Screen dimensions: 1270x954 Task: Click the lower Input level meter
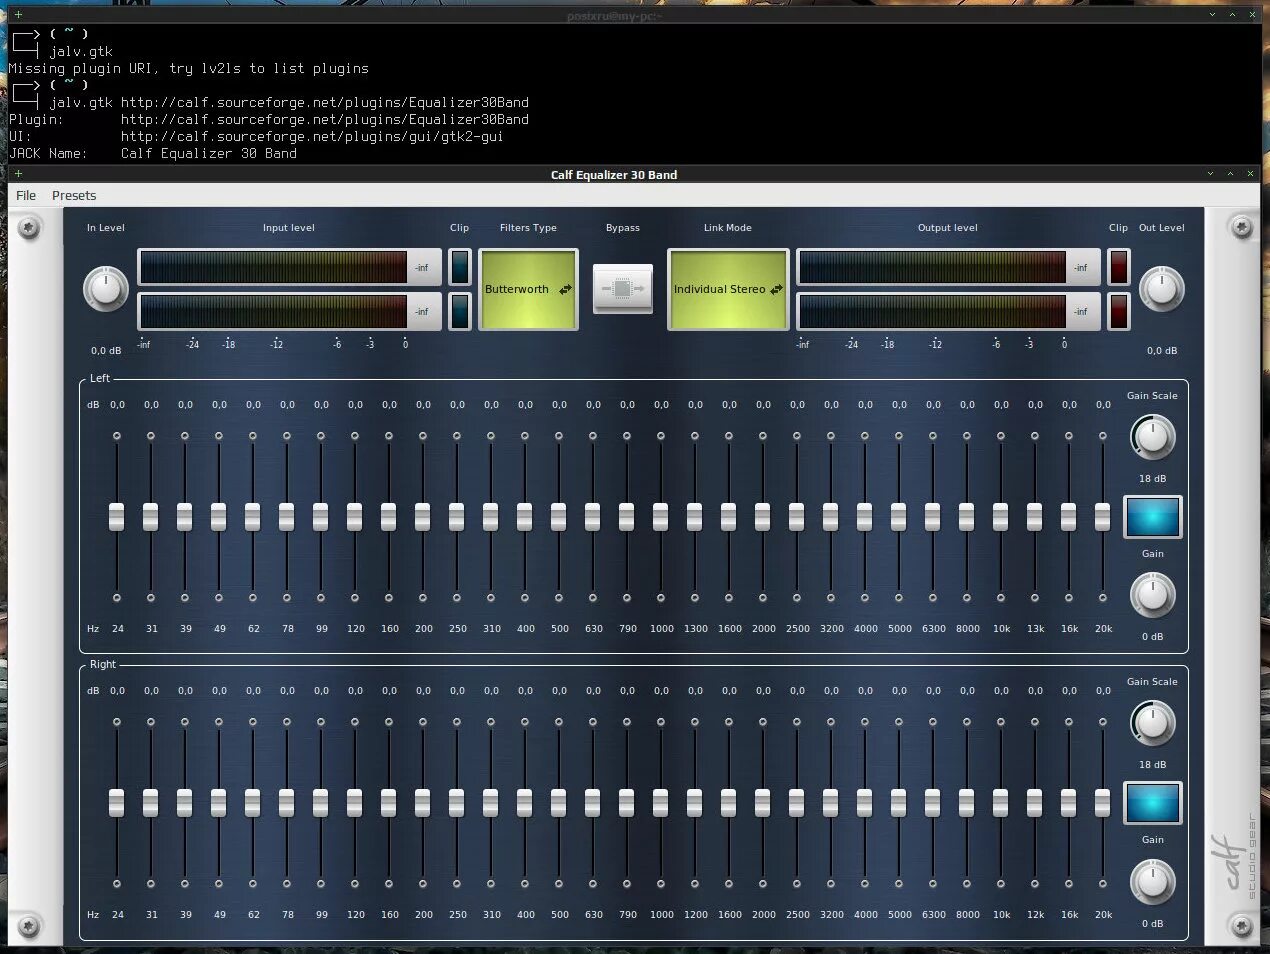(289, 311)
